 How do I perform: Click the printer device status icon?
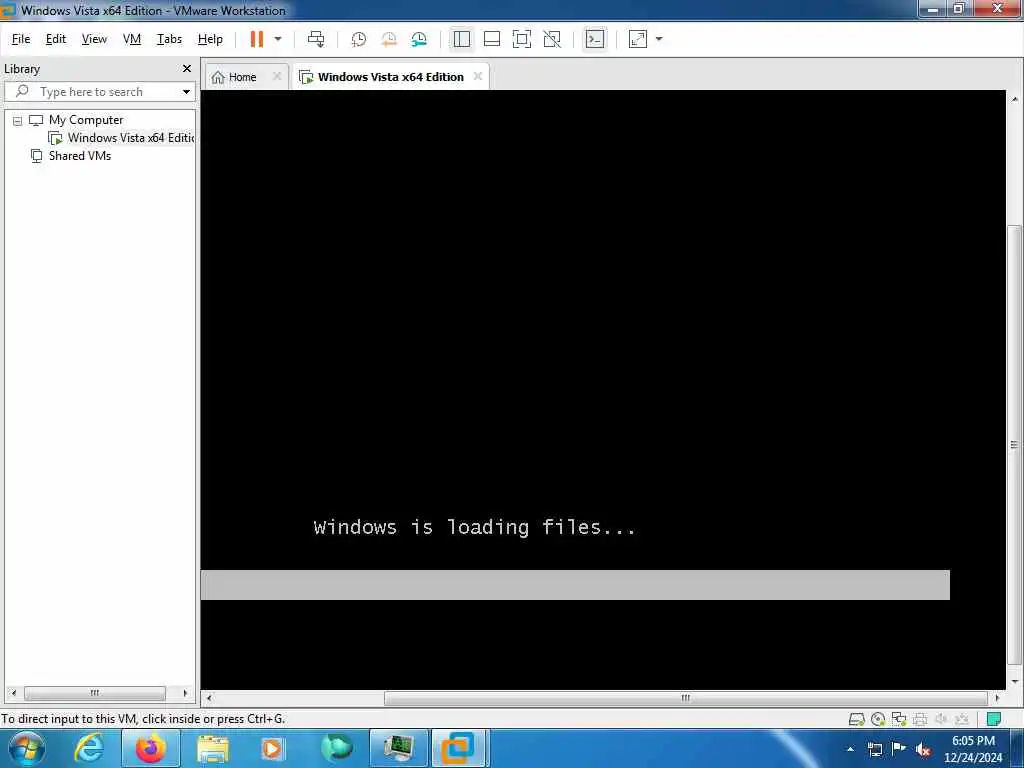point(920,719)
